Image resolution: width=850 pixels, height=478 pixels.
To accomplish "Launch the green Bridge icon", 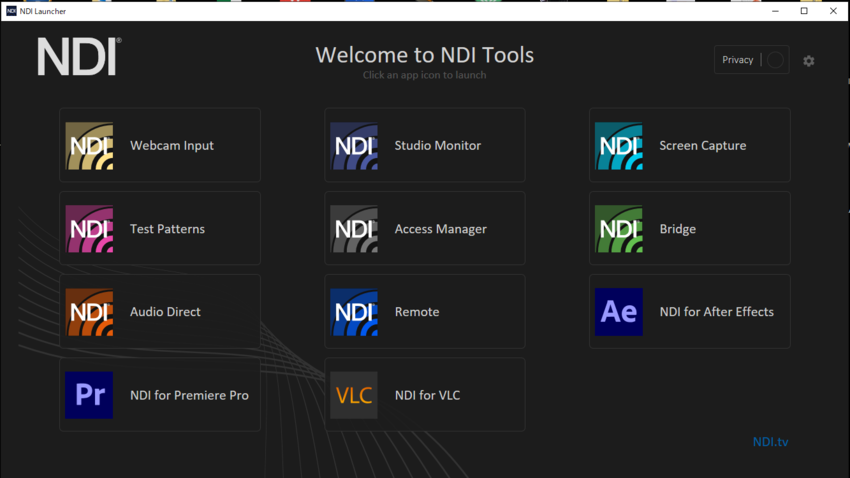I will [x=619, y=229].
